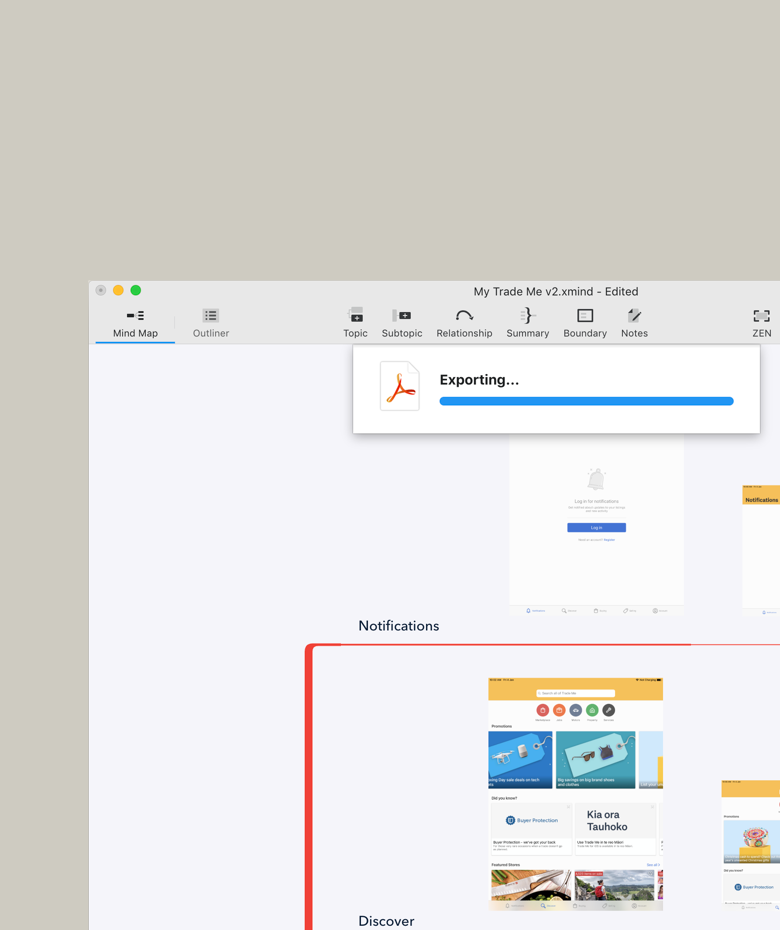Select the Relationship tool
This screenshot has height=930, width=780.
pyautogui.click(x=464, y=323)
